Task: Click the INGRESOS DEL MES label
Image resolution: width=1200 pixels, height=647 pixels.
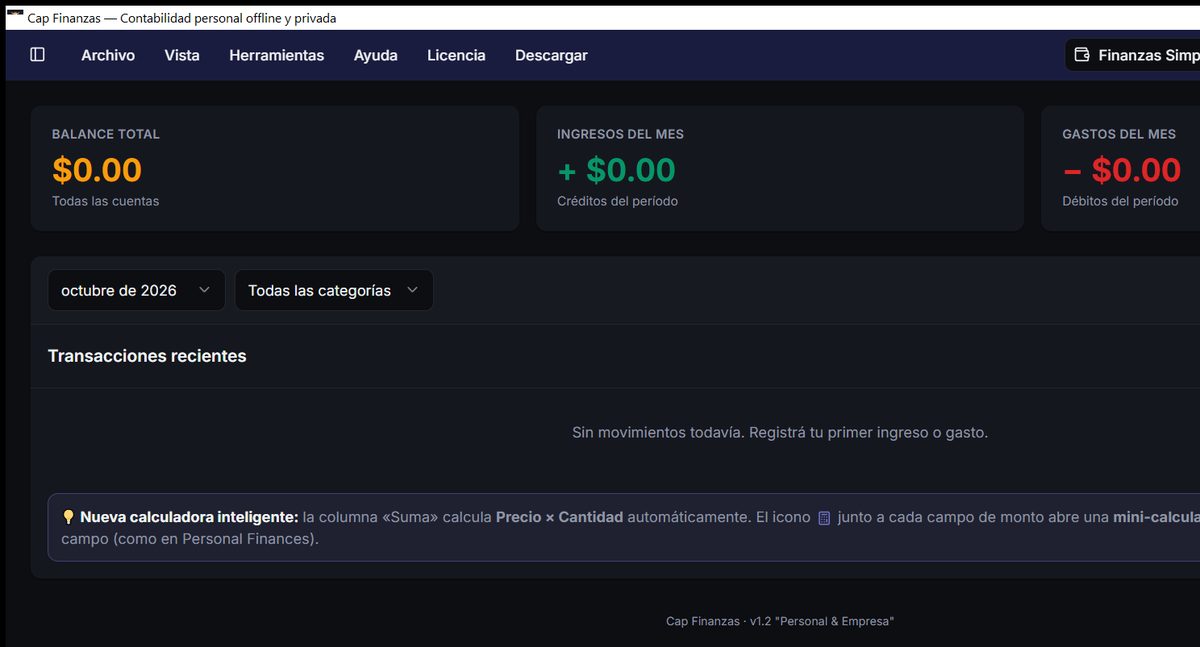Action: tap(620, 134)
